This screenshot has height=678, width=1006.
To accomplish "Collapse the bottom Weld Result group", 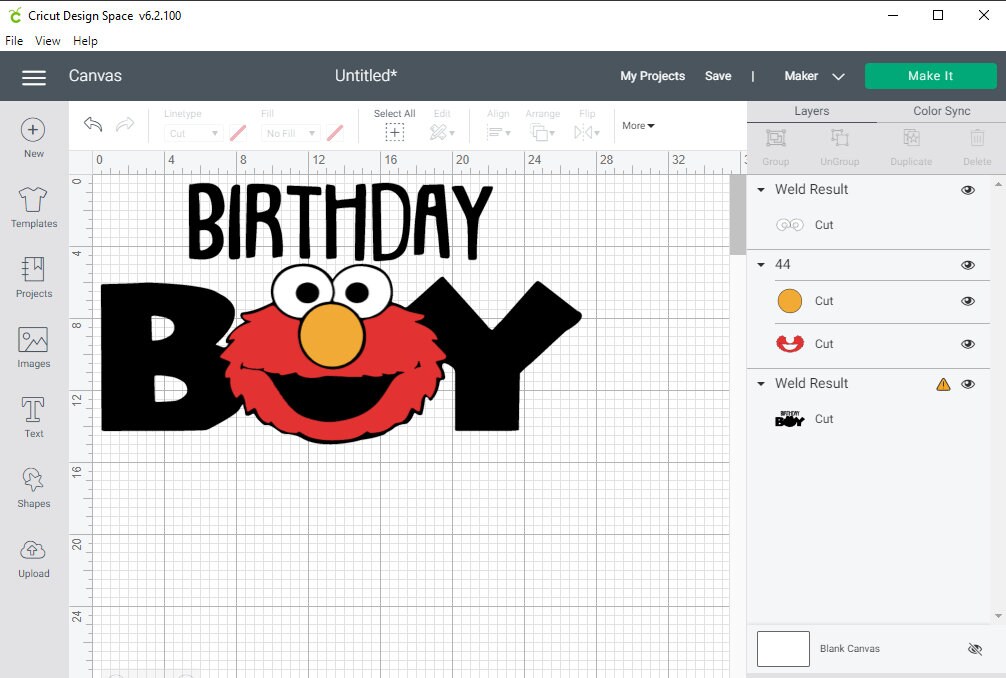I will (761, 384).
